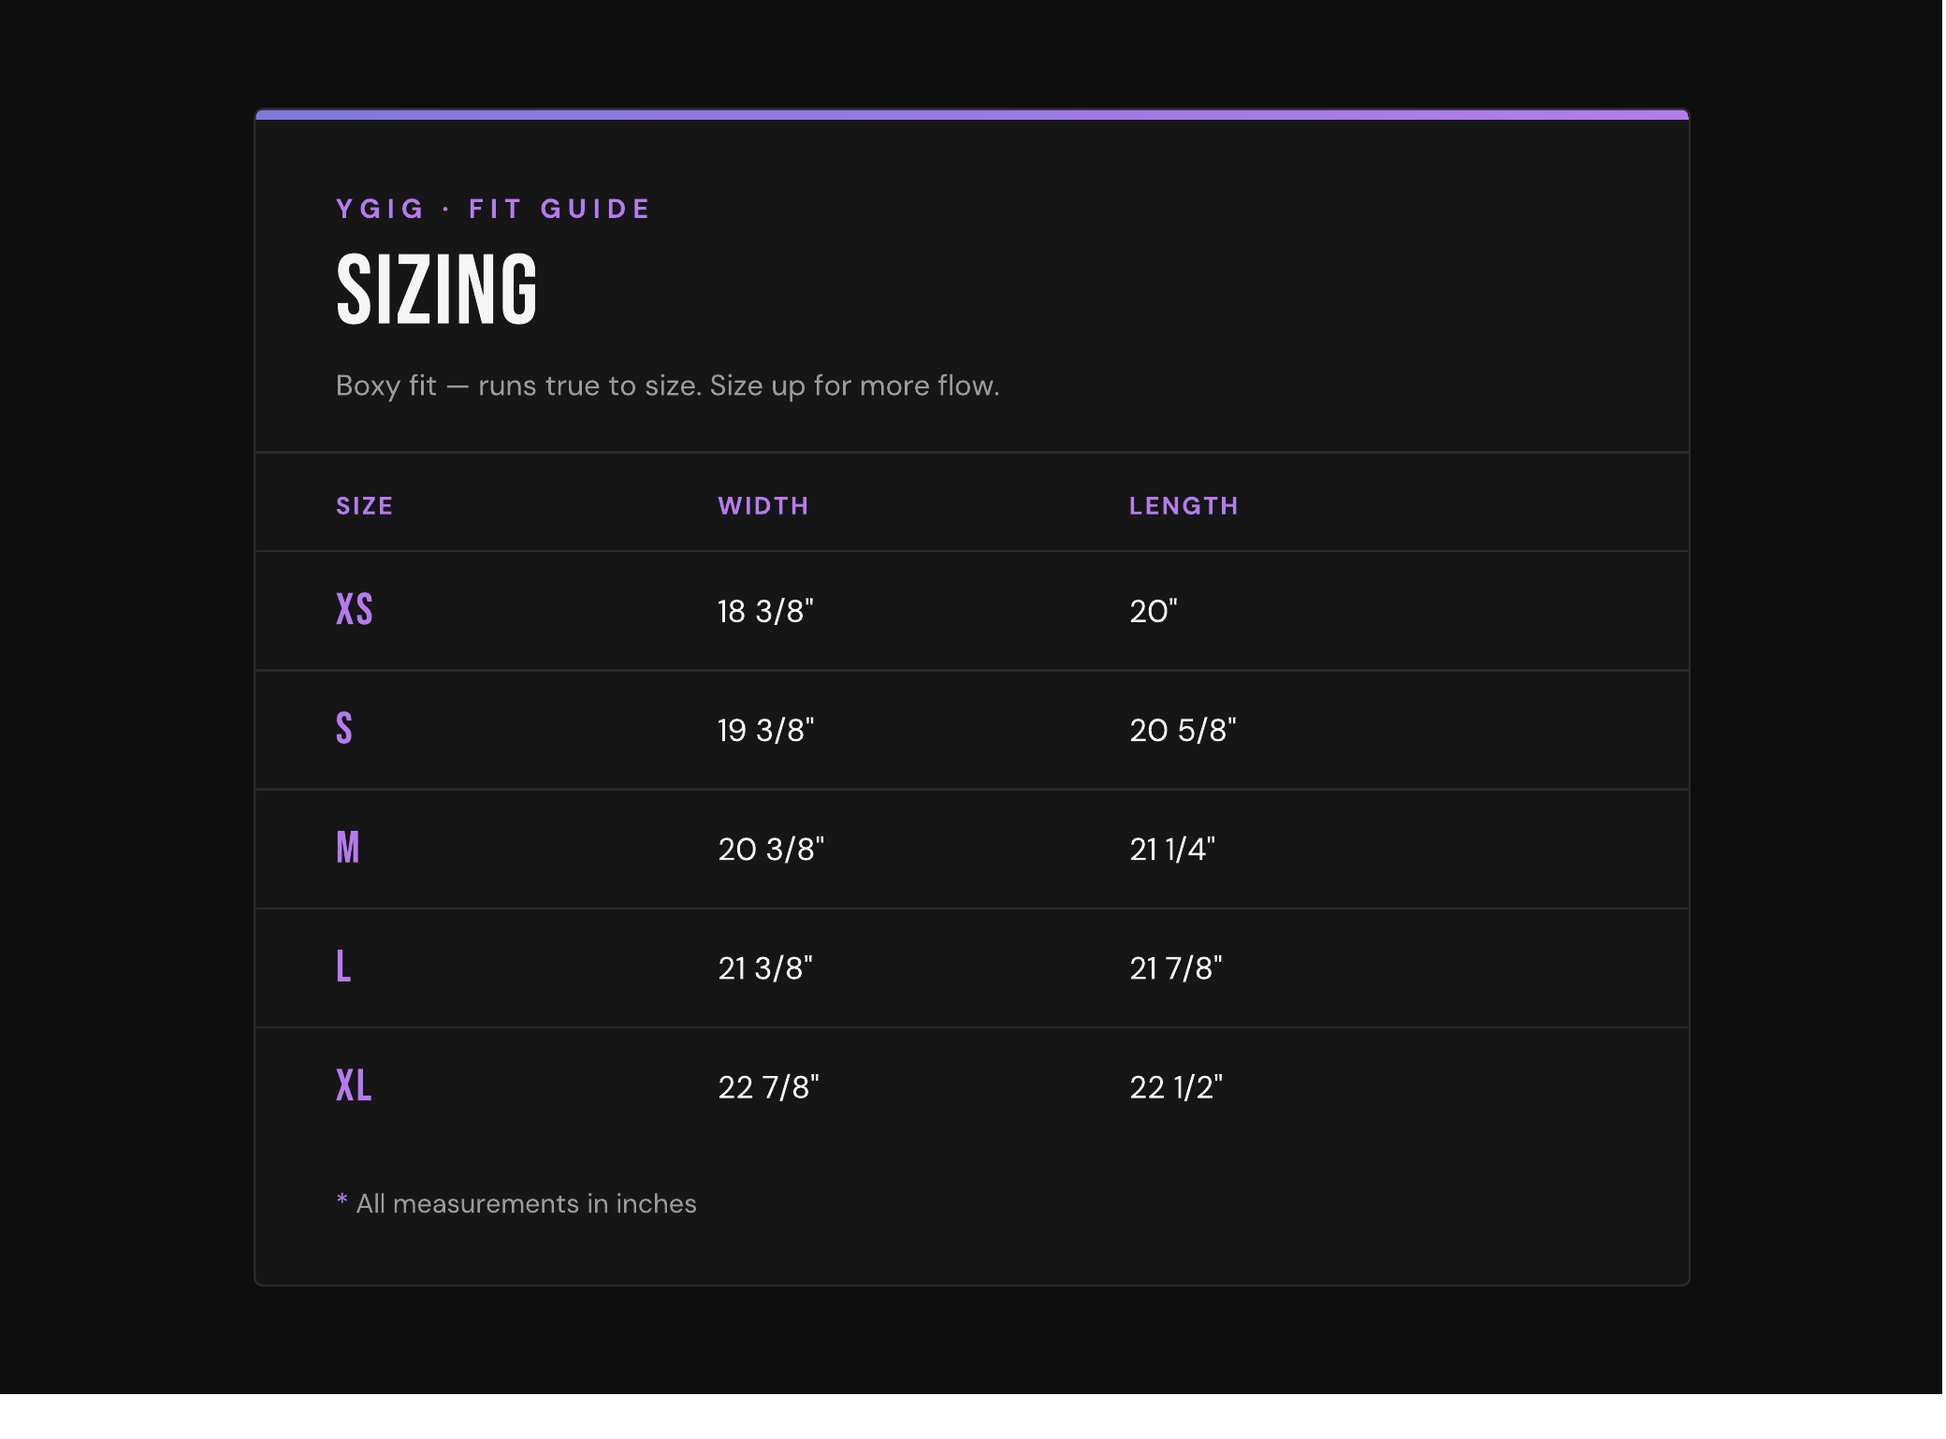Select the XL size row label

coord(354,1086)
